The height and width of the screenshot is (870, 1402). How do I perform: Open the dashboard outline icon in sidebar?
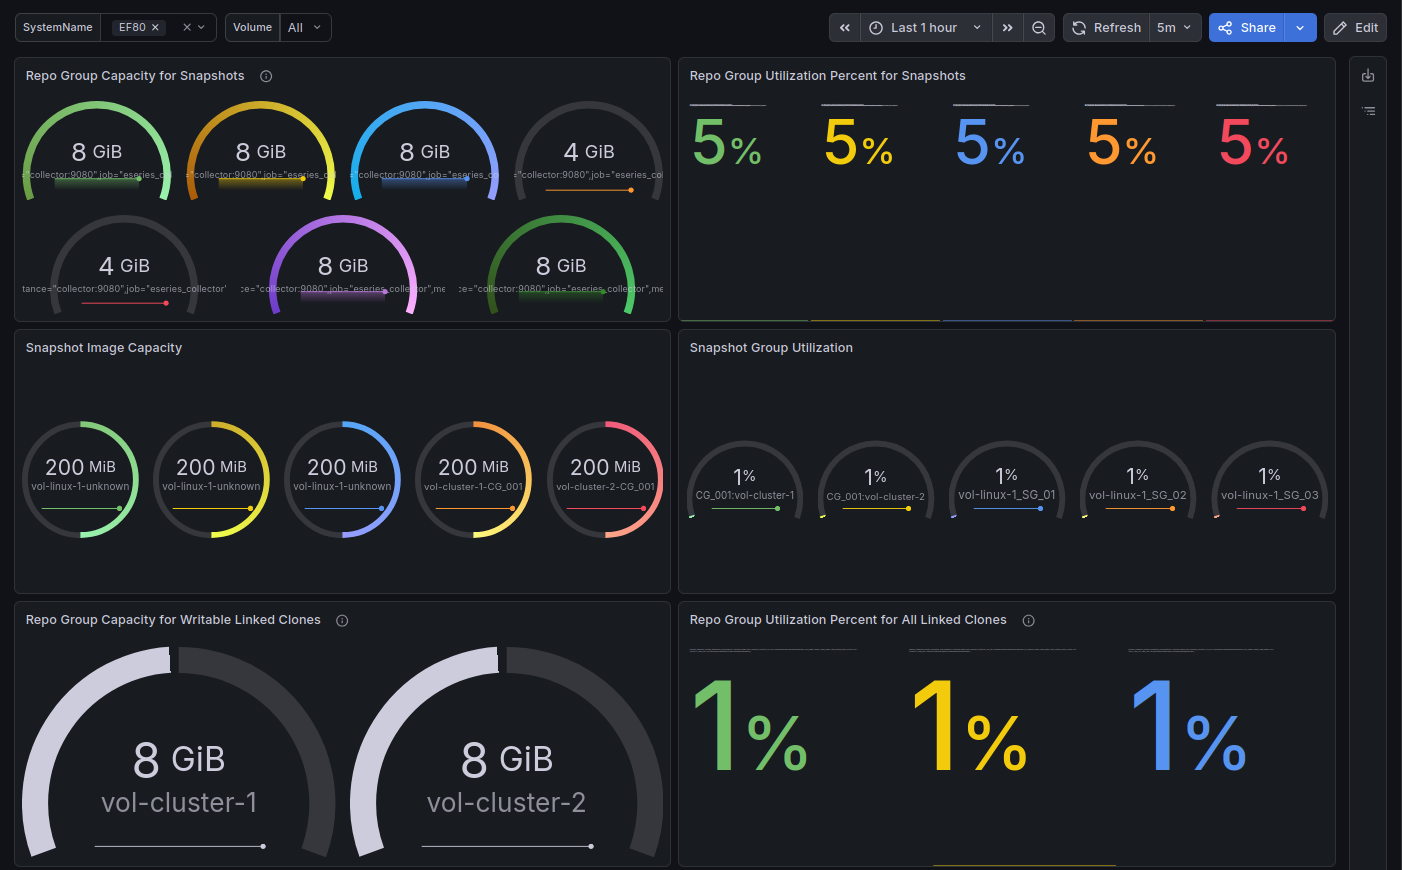(1368, 111)
